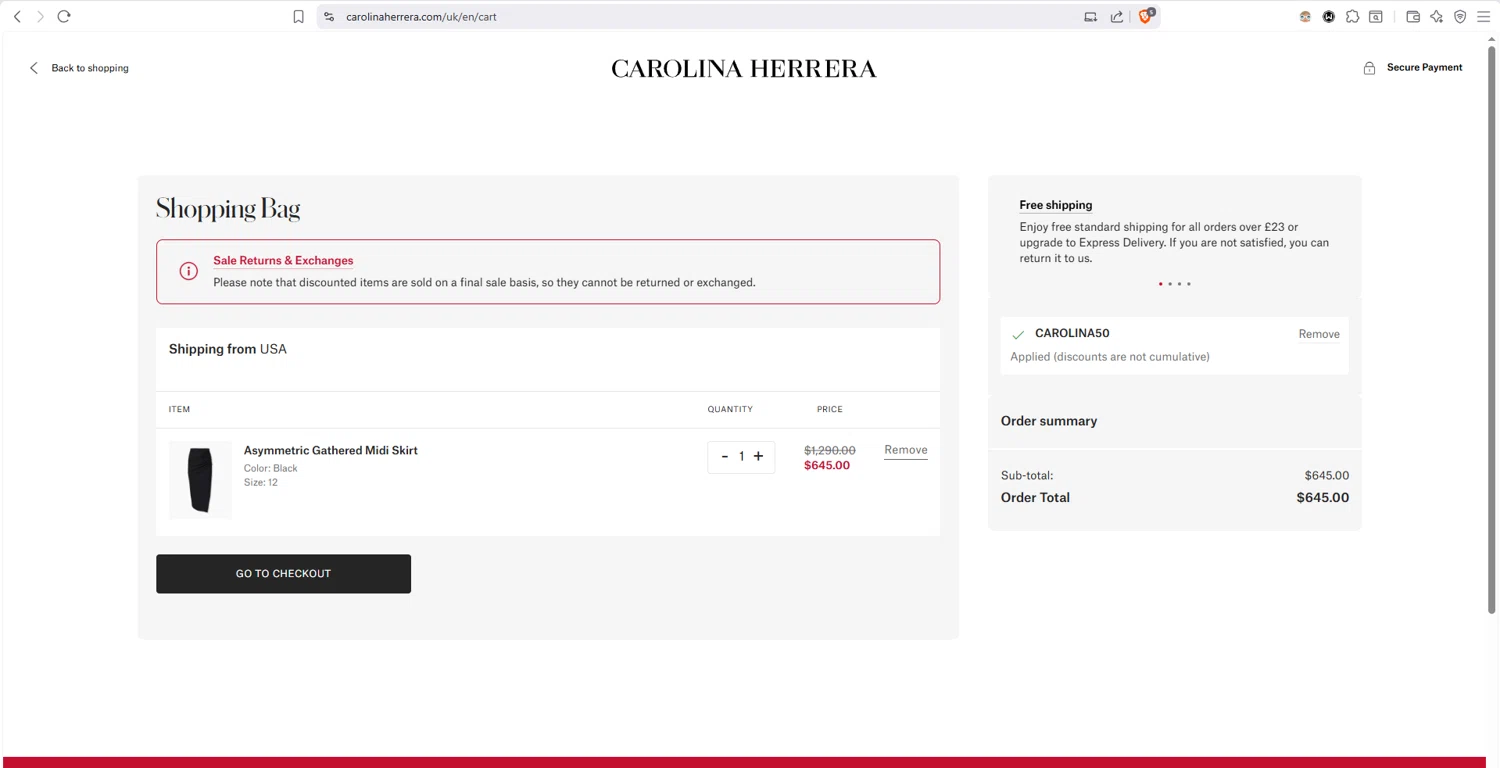Click the avatar face extension icon
The image size is (1500, 768).
[1305, 16]
